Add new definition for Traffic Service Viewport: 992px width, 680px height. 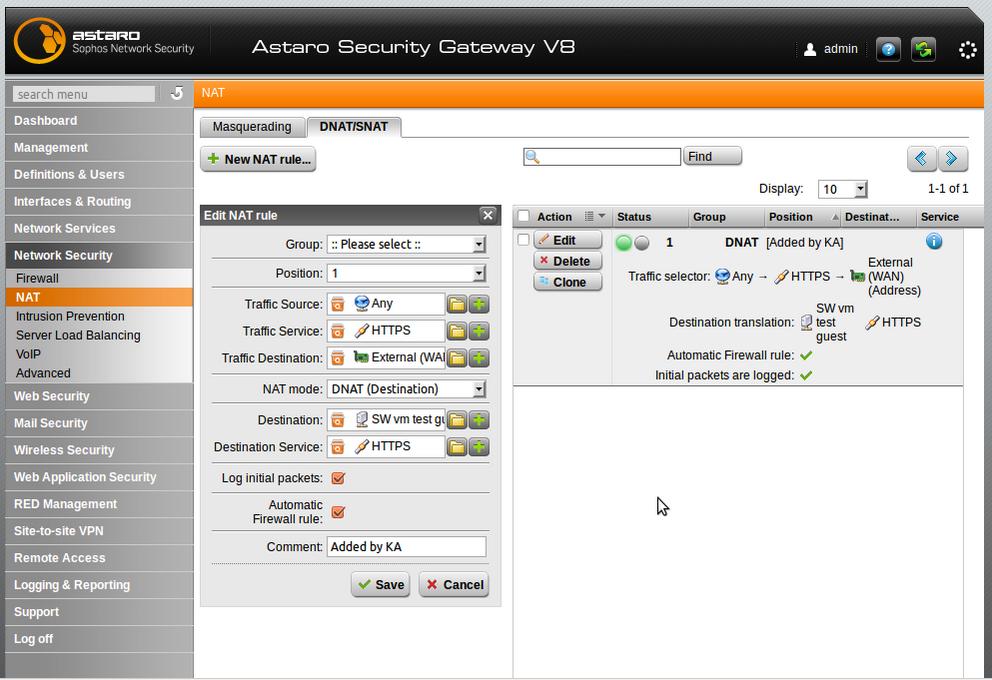(479, 331)
